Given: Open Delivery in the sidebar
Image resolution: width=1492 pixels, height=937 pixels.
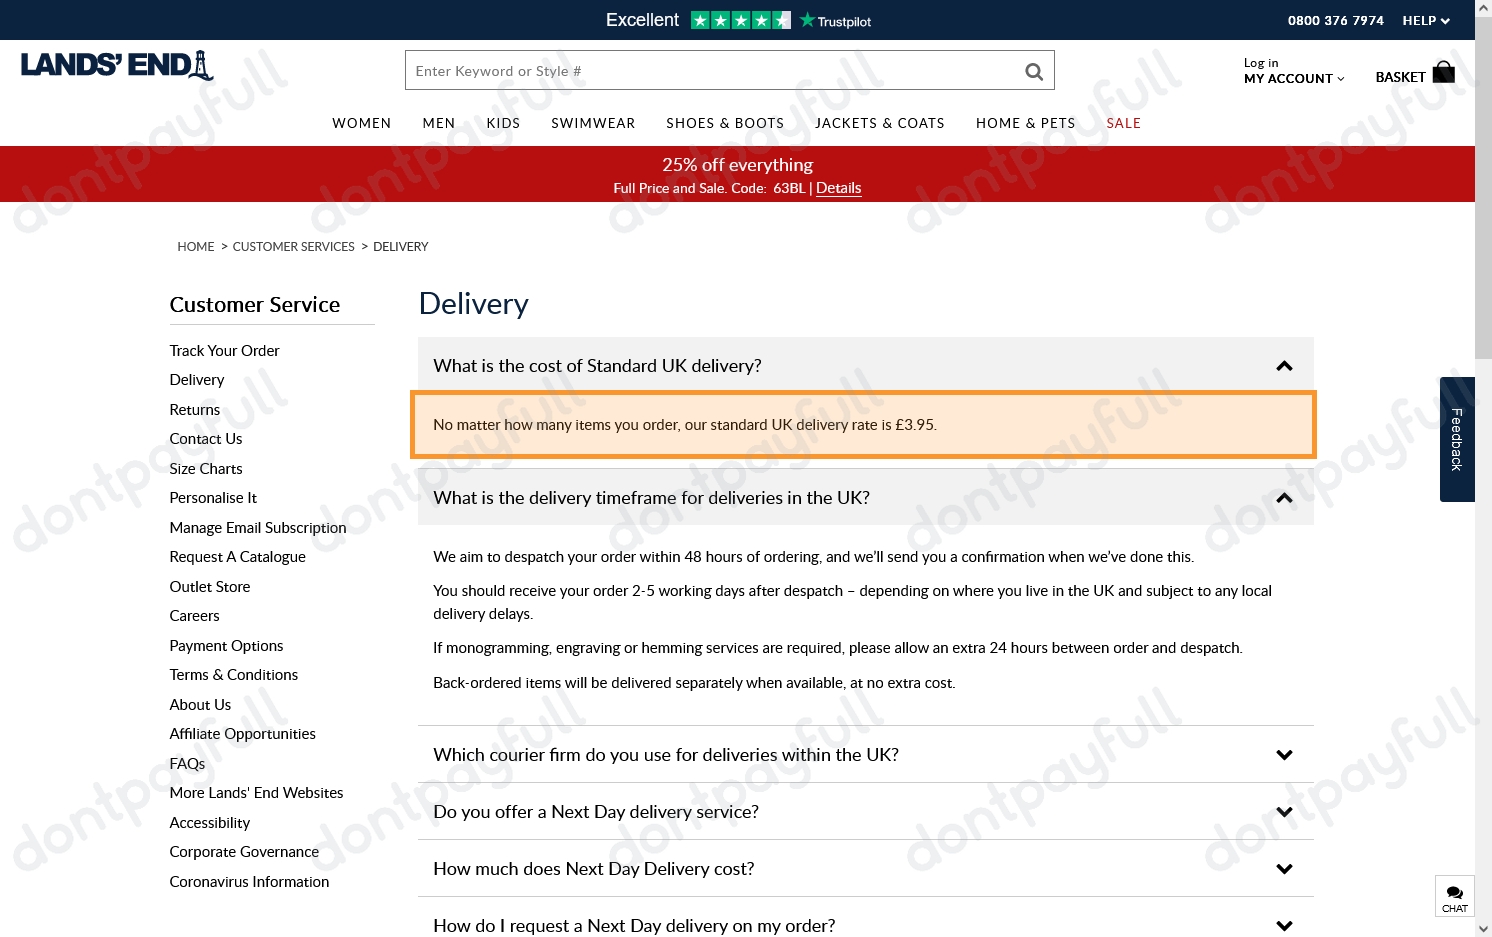Looking at the screenshot, I should pyautogui.click(x=197, y=380).
